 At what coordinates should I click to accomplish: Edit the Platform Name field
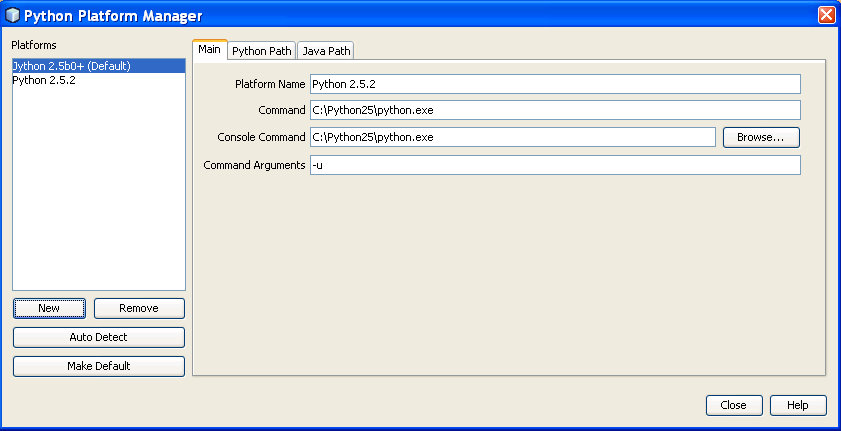555,84
